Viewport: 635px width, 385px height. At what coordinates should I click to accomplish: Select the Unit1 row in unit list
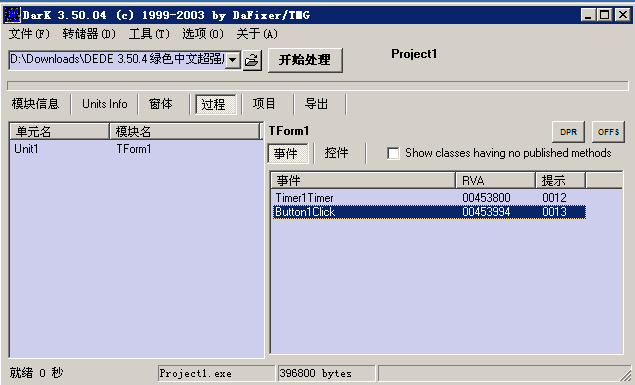tap(26, 149)
